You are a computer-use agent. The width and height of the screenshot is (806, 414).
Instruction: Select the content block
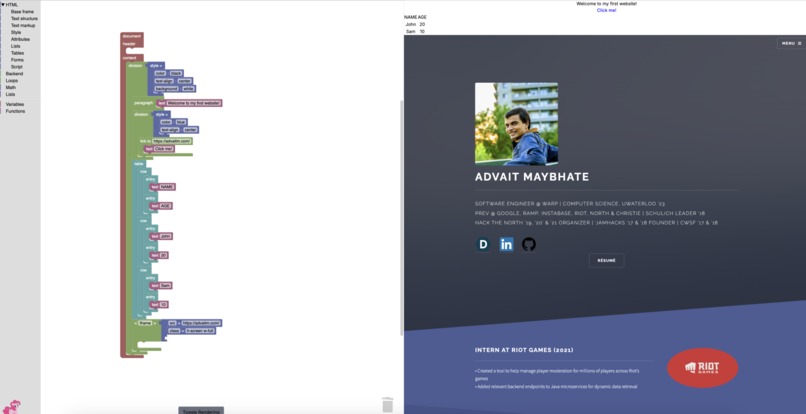pyautogui.click(x=130, y=58)
